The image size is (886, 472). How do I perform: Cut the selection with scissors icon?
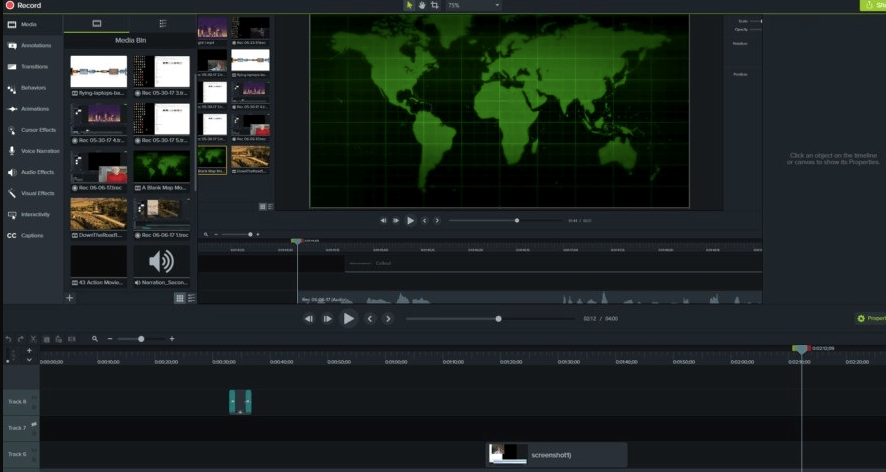[33, 339]
